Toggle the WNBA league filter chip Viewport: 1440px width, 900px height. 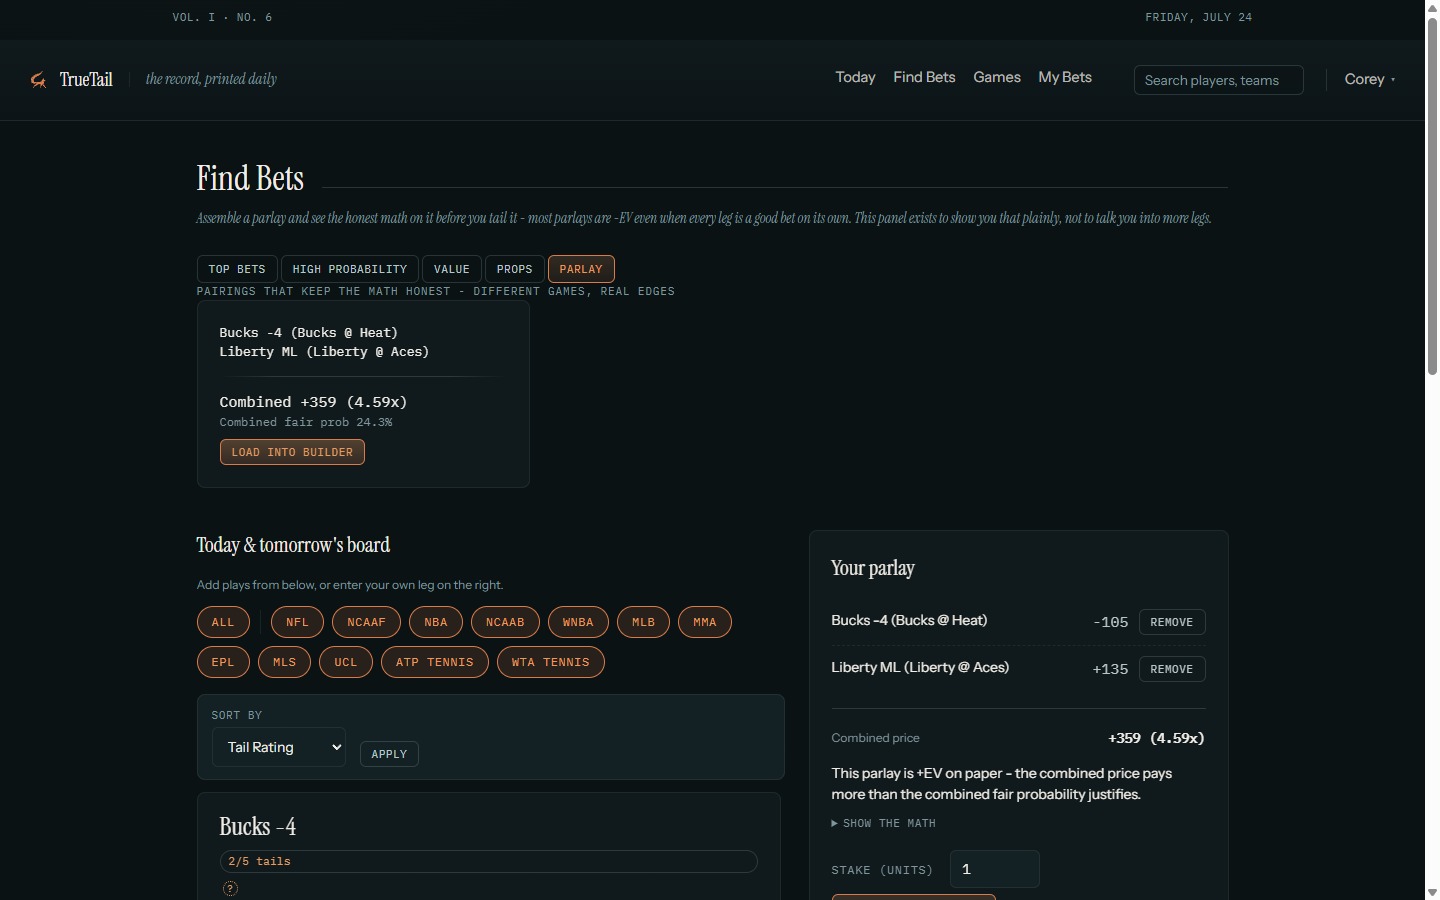[x=578, y=622]
